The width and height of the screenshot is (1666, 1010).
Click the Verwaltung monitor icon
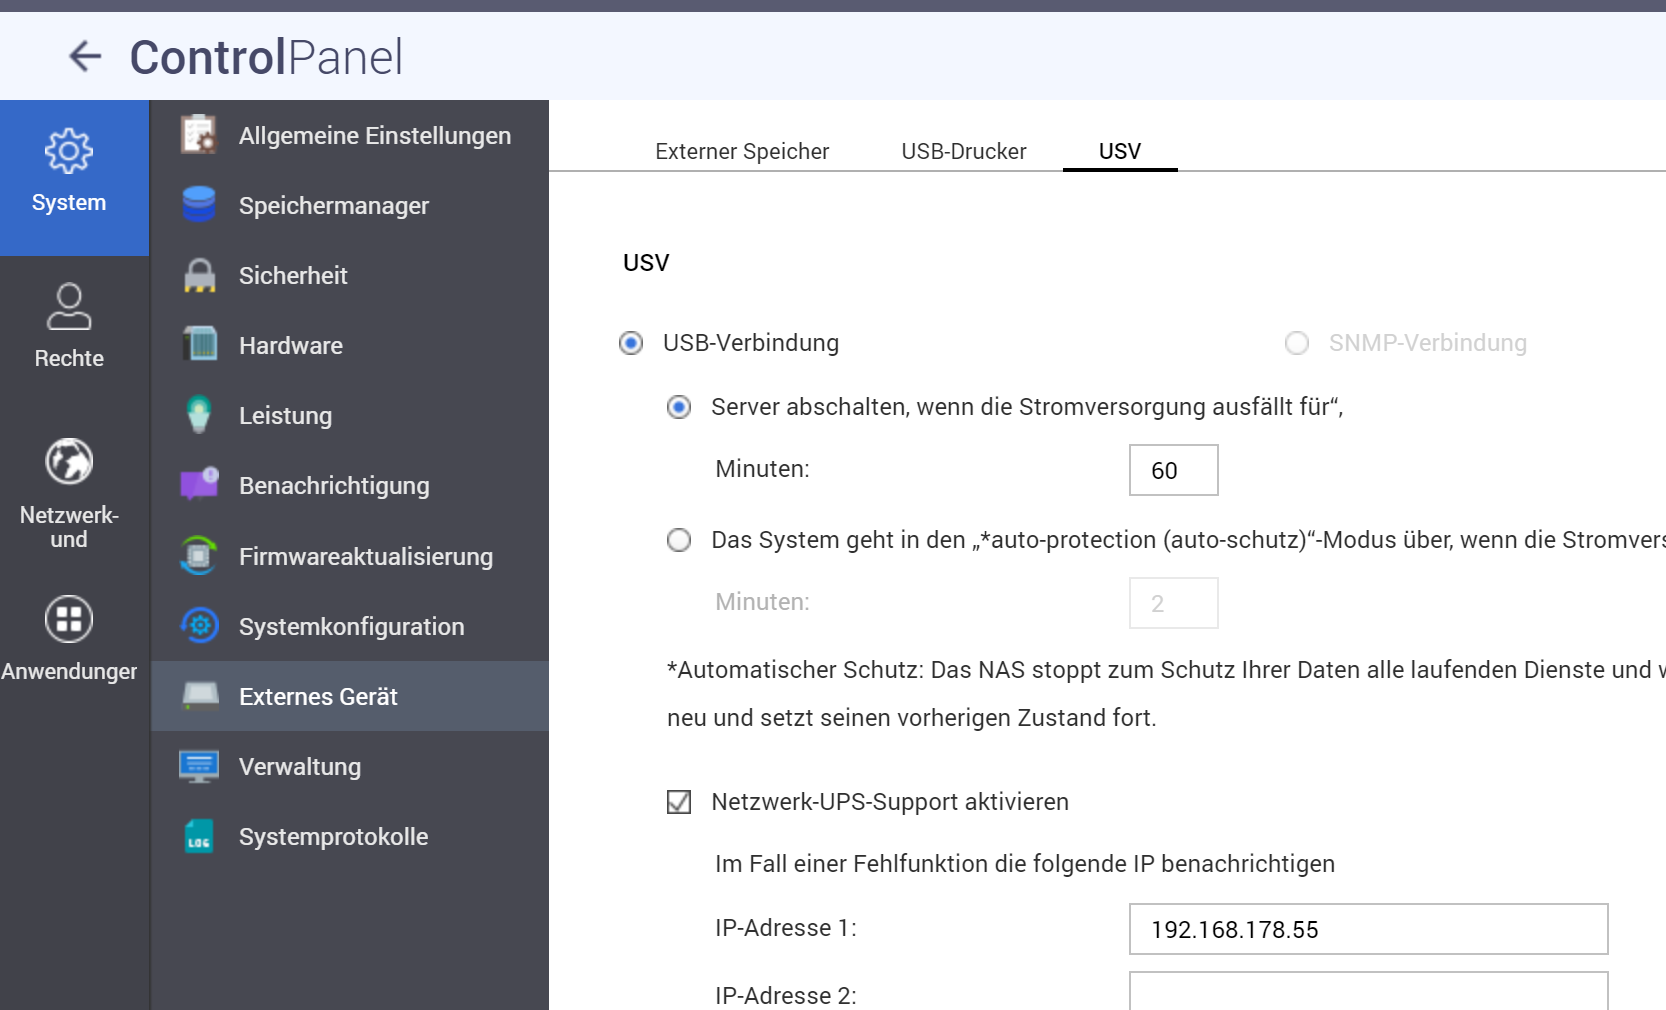tap(199, 766)
